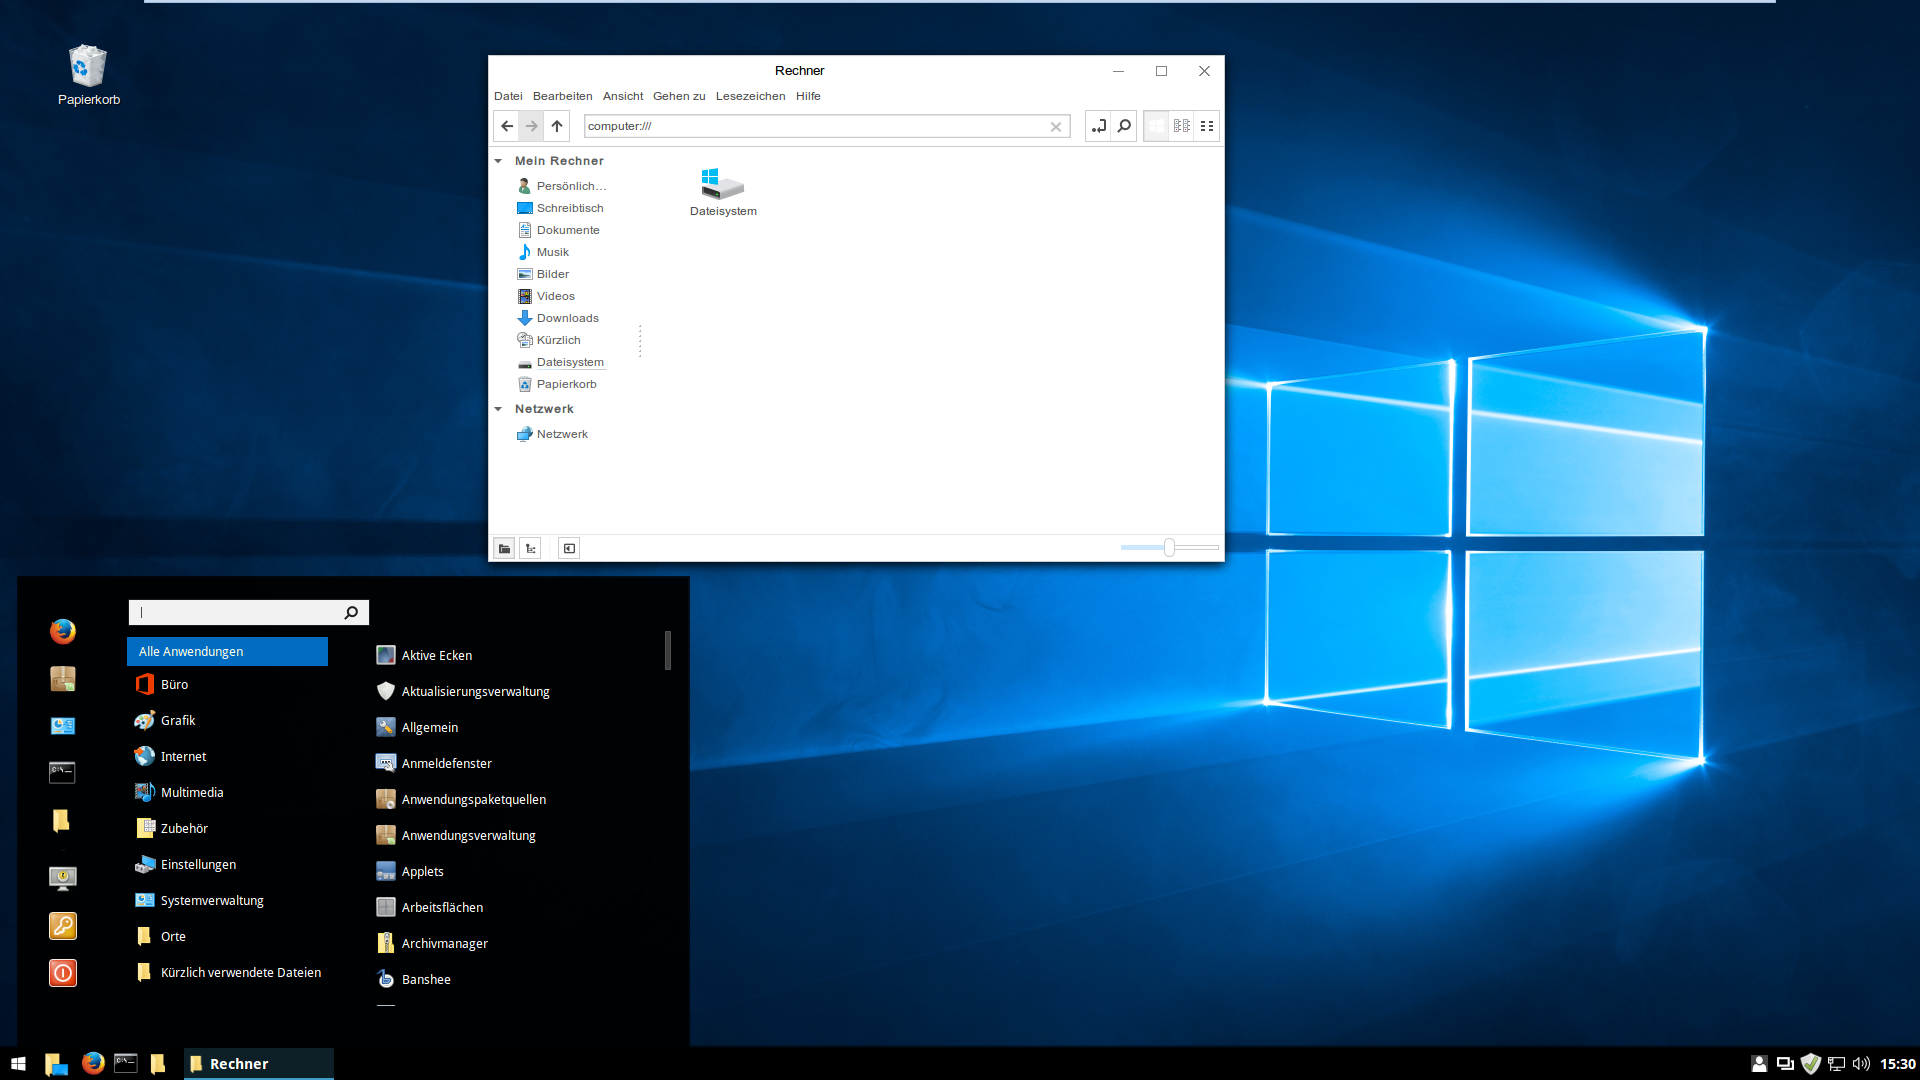Open the Lesezeichen menu

[750, 96]
